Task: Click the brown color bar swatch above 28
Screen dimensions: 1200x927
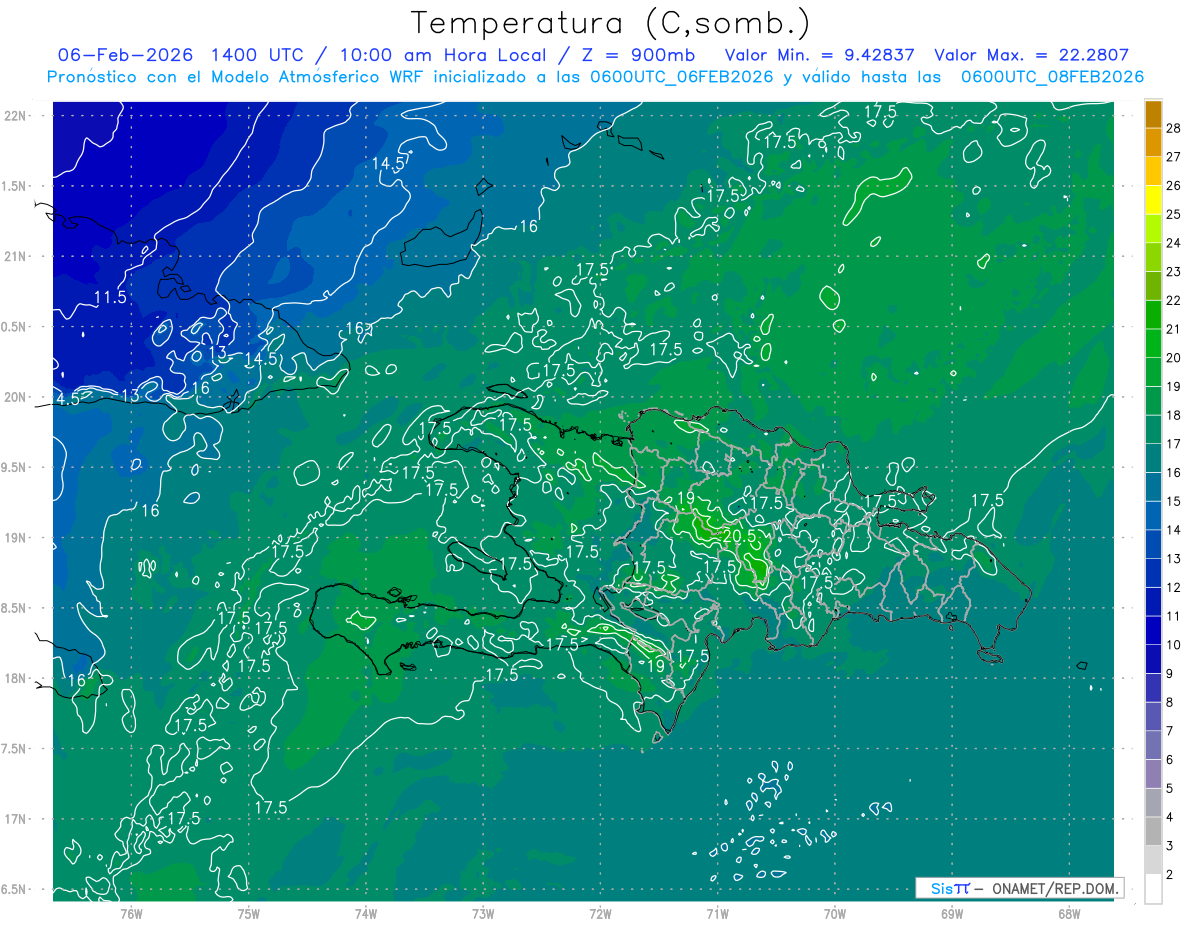Action: click(1153, 114)
